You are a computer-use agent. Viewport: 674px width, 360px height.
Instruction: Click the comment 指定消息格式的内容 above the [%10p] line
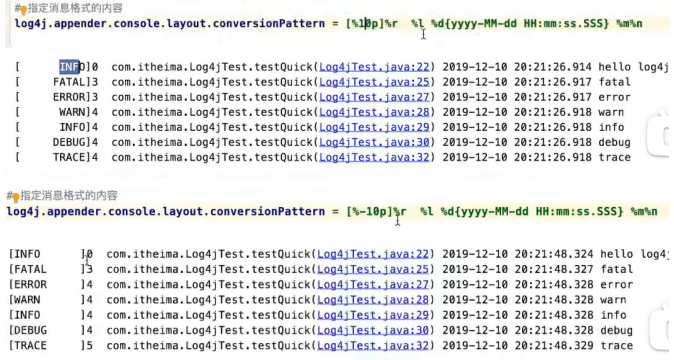click(75, 8)
